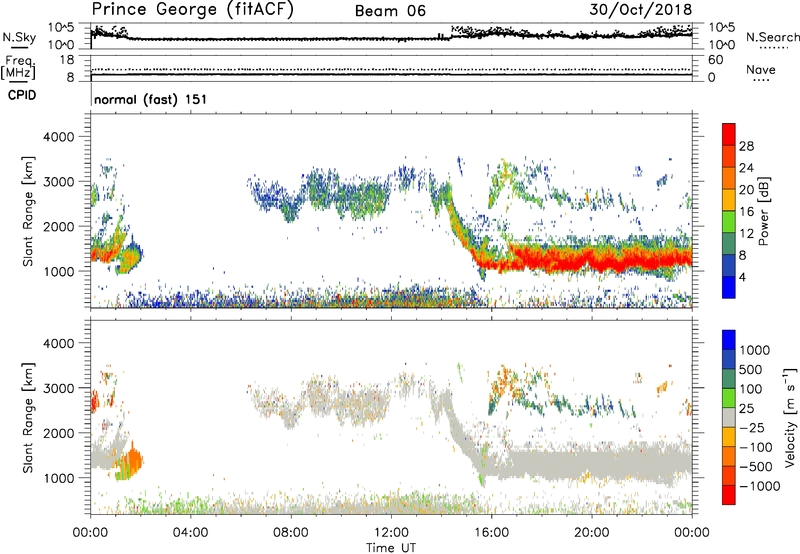
Task: Click the "-1000" label on the velocity colorbar
Action: click(760, 486)
